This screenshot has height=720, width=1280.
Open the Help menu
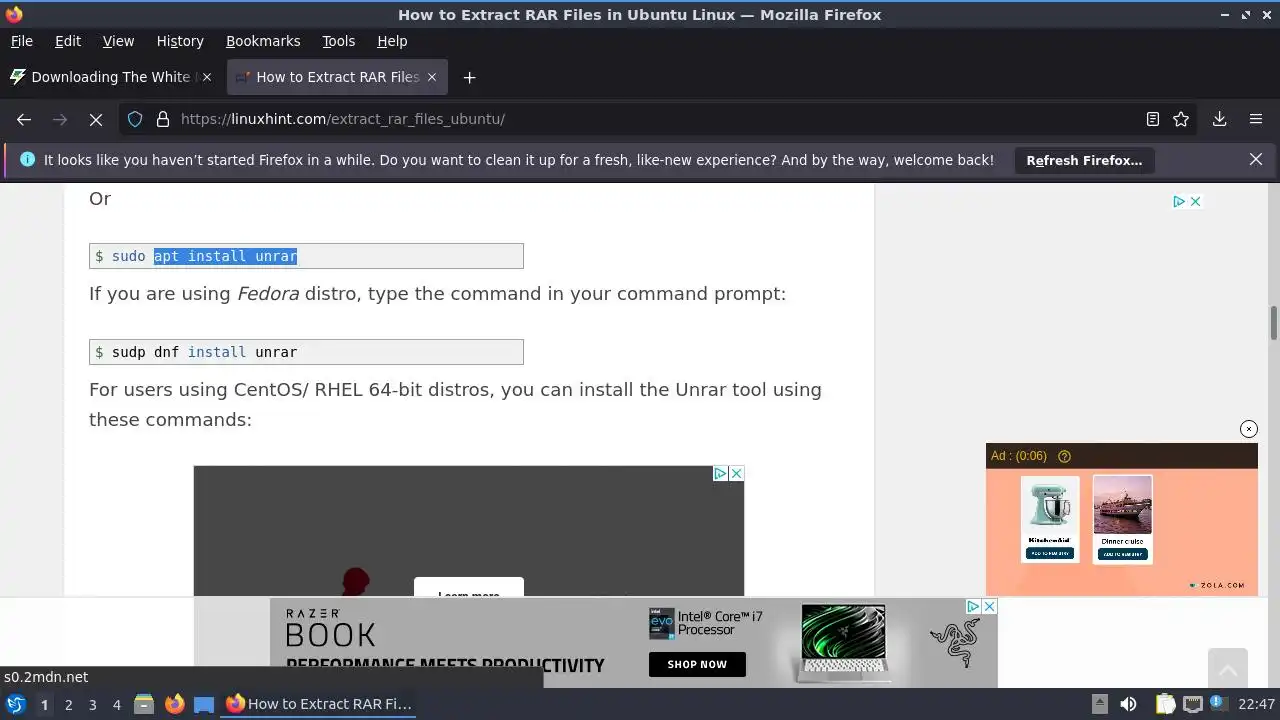point(392,41)
